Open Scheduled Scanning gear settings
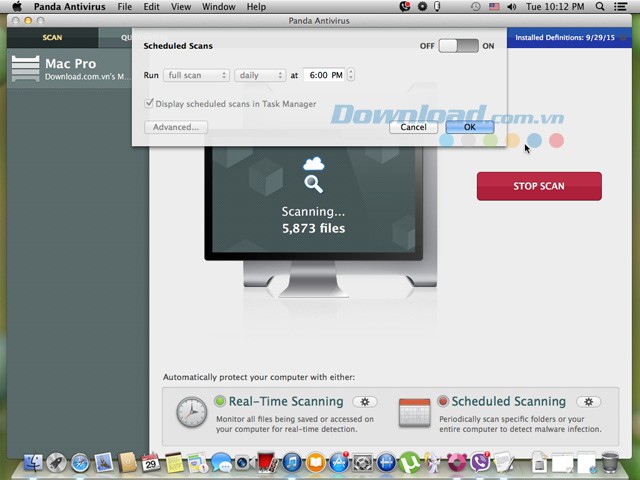 point(588,401)
